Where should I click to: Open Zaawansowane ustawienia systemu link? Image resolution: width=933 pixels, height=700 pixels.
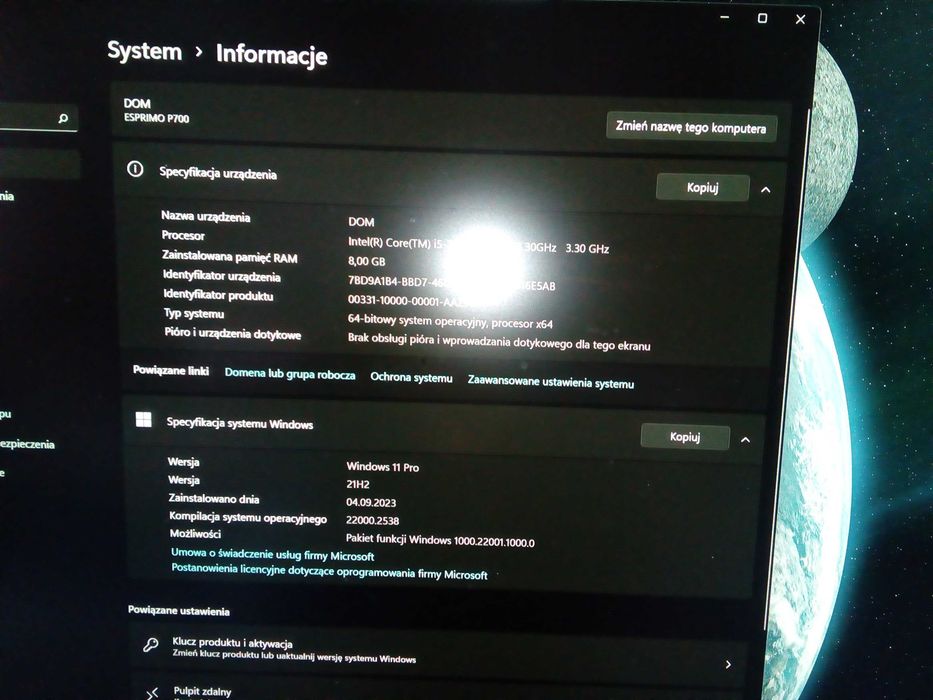tap(550, 382)
